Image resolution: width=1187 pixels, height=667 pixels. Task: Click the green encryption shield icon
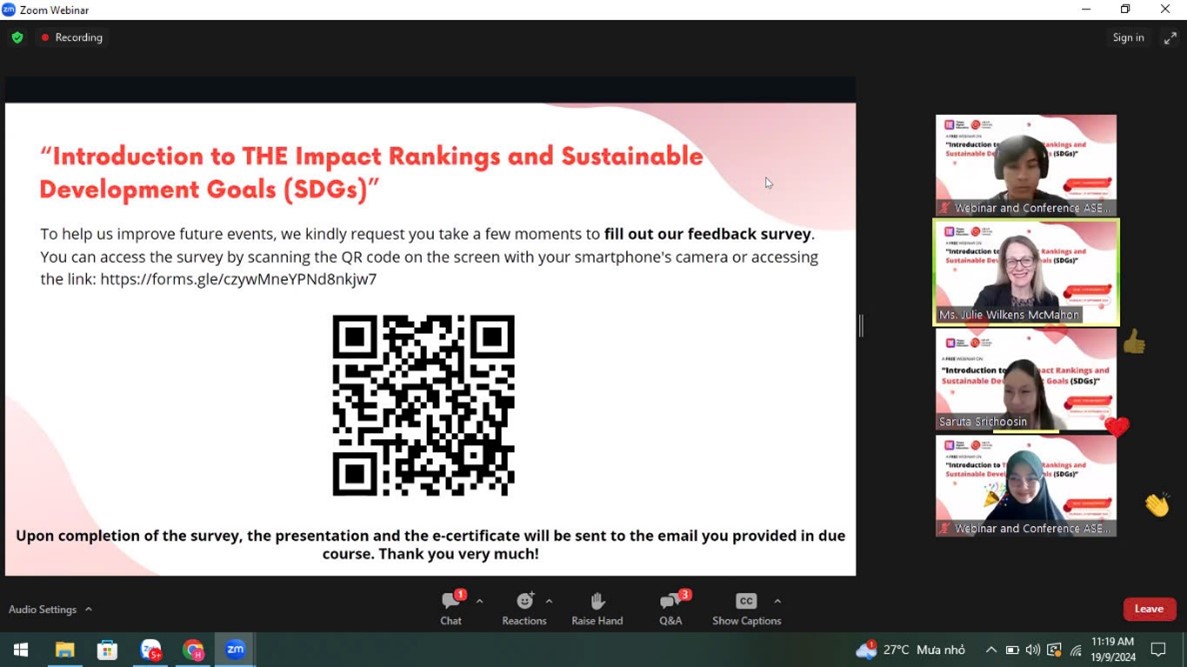click(x=17, y=37)
